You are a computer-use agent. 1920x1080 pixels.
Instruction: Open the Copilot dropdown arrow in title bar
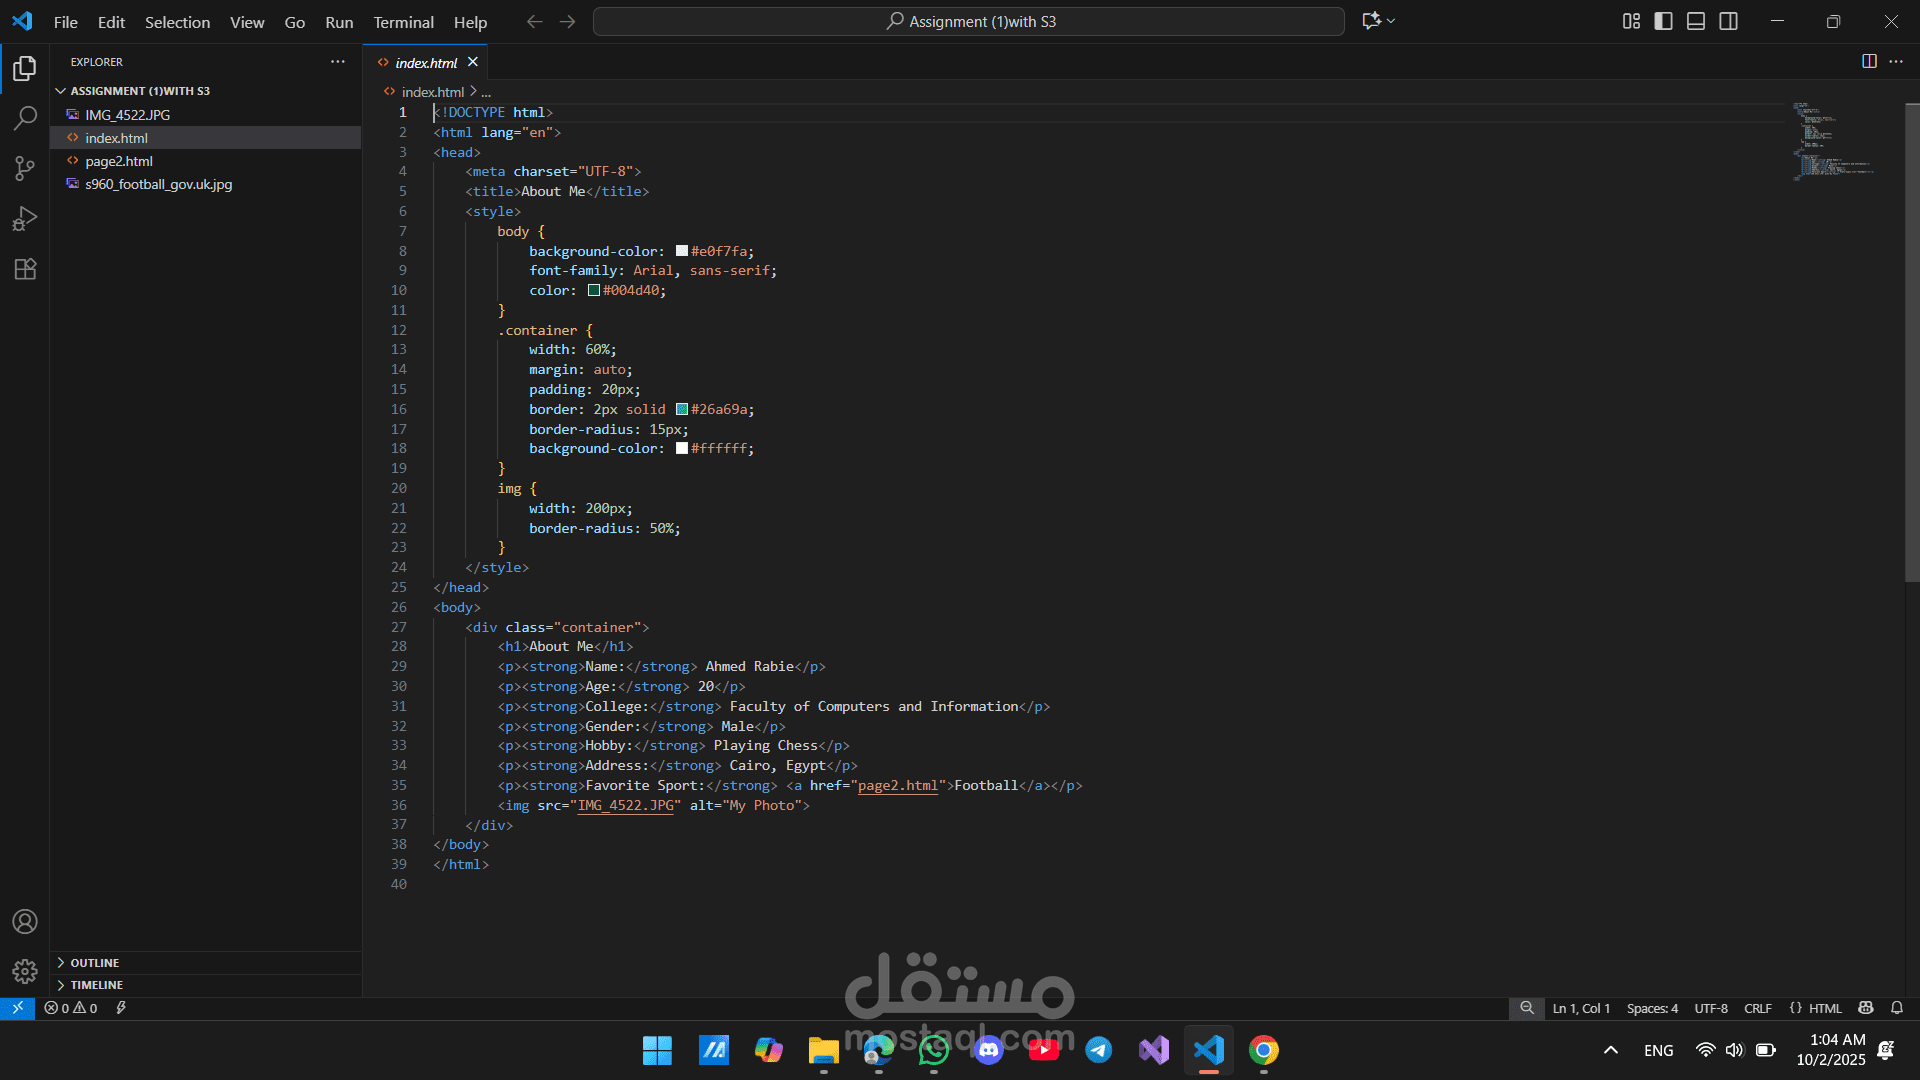pos(1391,21)
